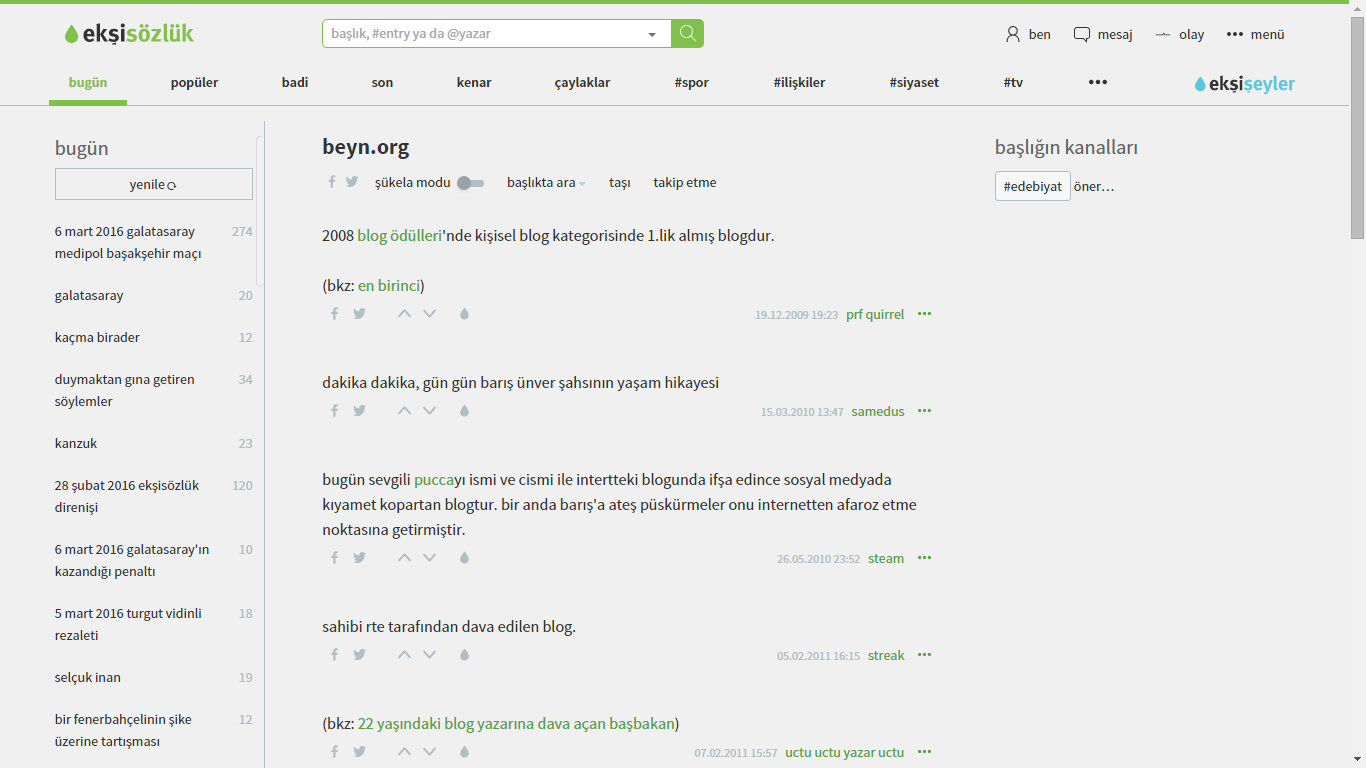Upvote the entry by prf quirrel
This screenshot has width=1366, height=768.
(x=404, y=314)
